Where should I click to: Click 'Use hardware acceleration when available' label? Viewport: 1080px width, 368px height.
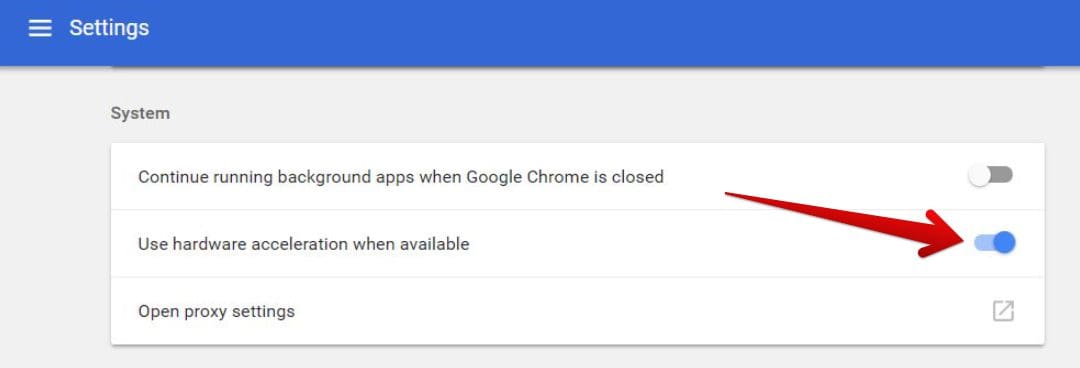(304, 243)
